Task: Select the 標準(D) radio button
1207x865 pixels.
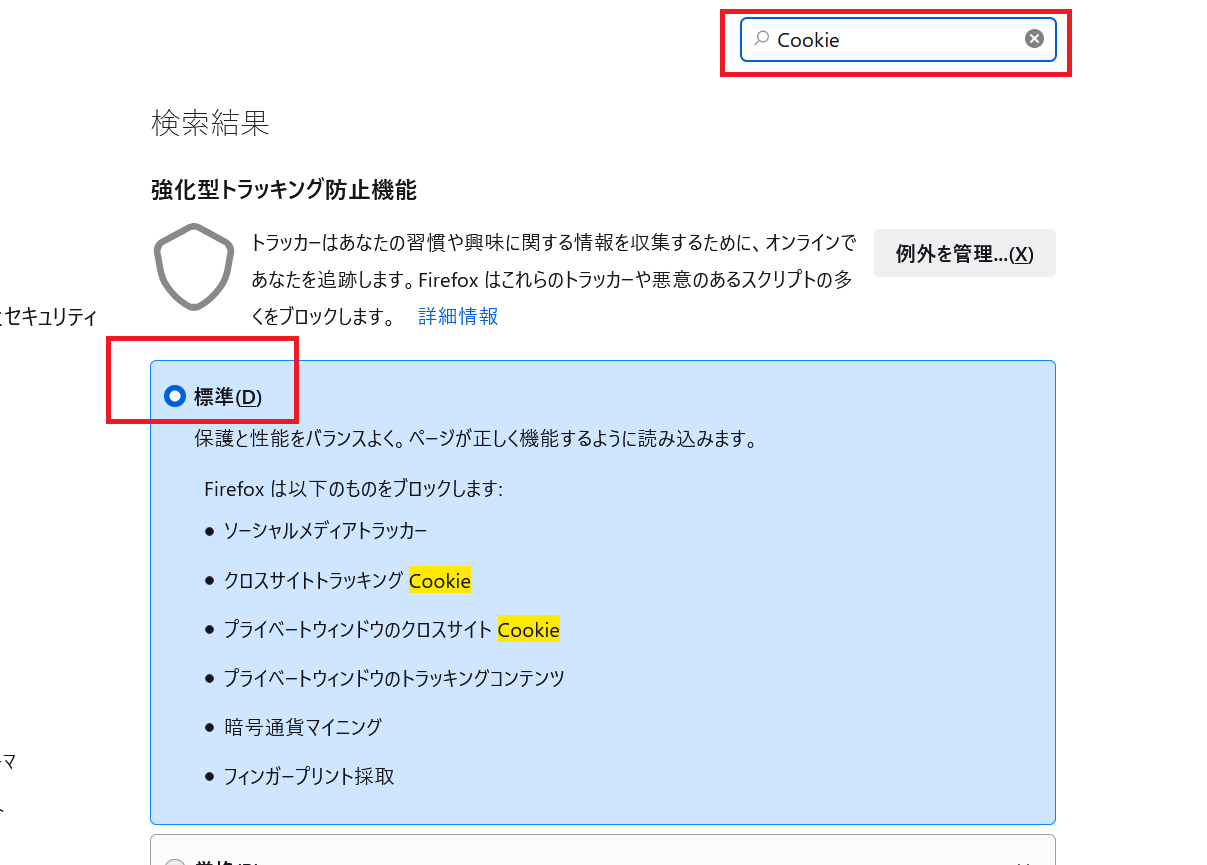Action: tap(175, 397)
